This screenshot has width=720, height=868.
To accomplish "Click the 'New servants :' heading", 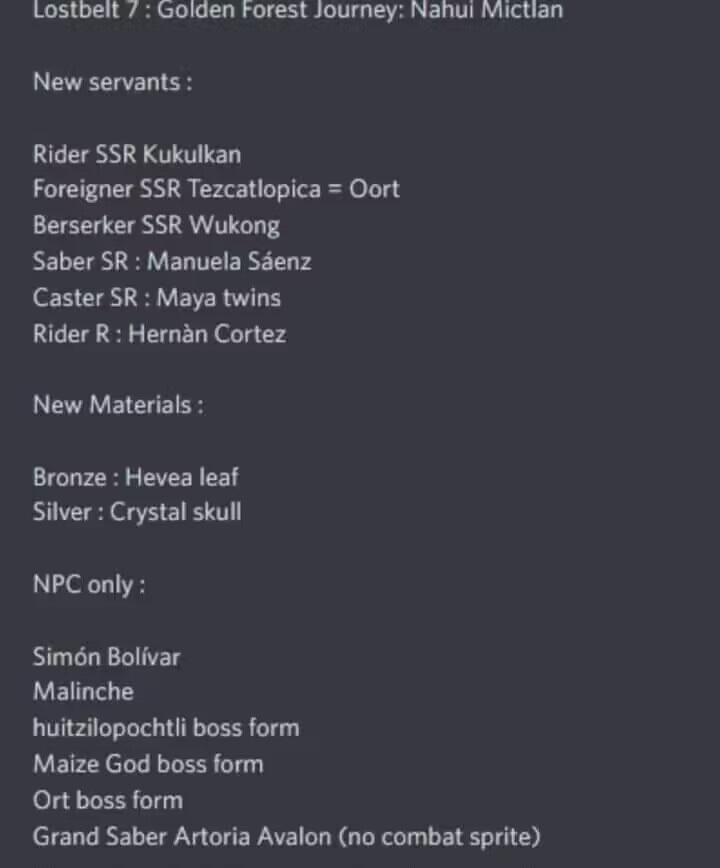I will tap(113, 82).
